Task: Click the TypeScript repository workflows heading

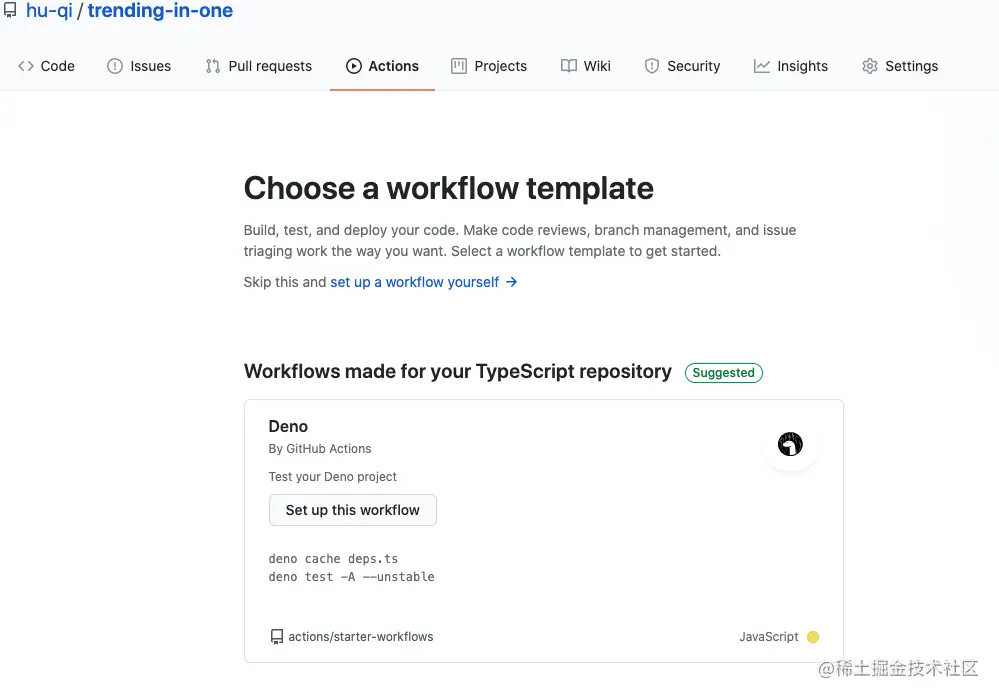Action: (x=457, y=371)
